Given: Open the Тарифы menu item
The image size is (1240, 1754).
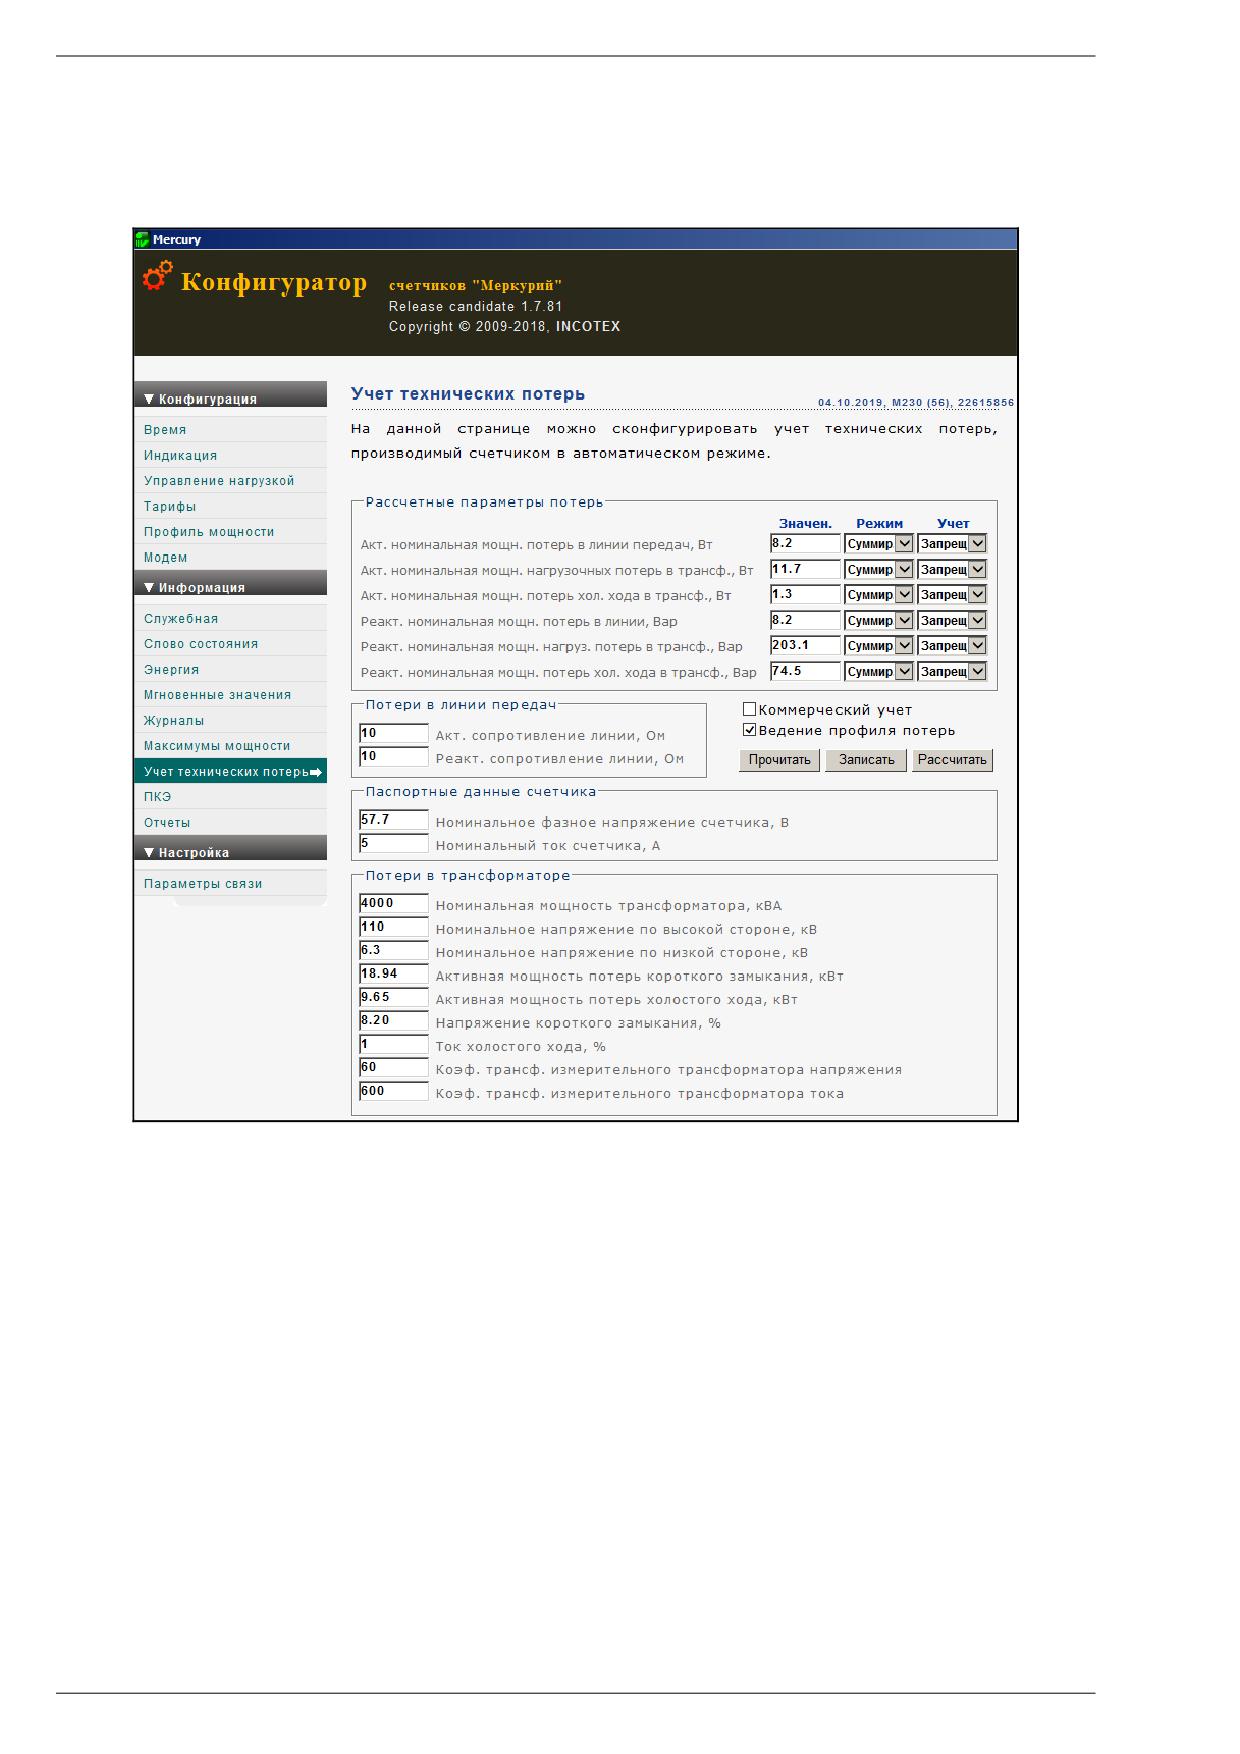Looking at the screenshot, I should click(170, 507).
